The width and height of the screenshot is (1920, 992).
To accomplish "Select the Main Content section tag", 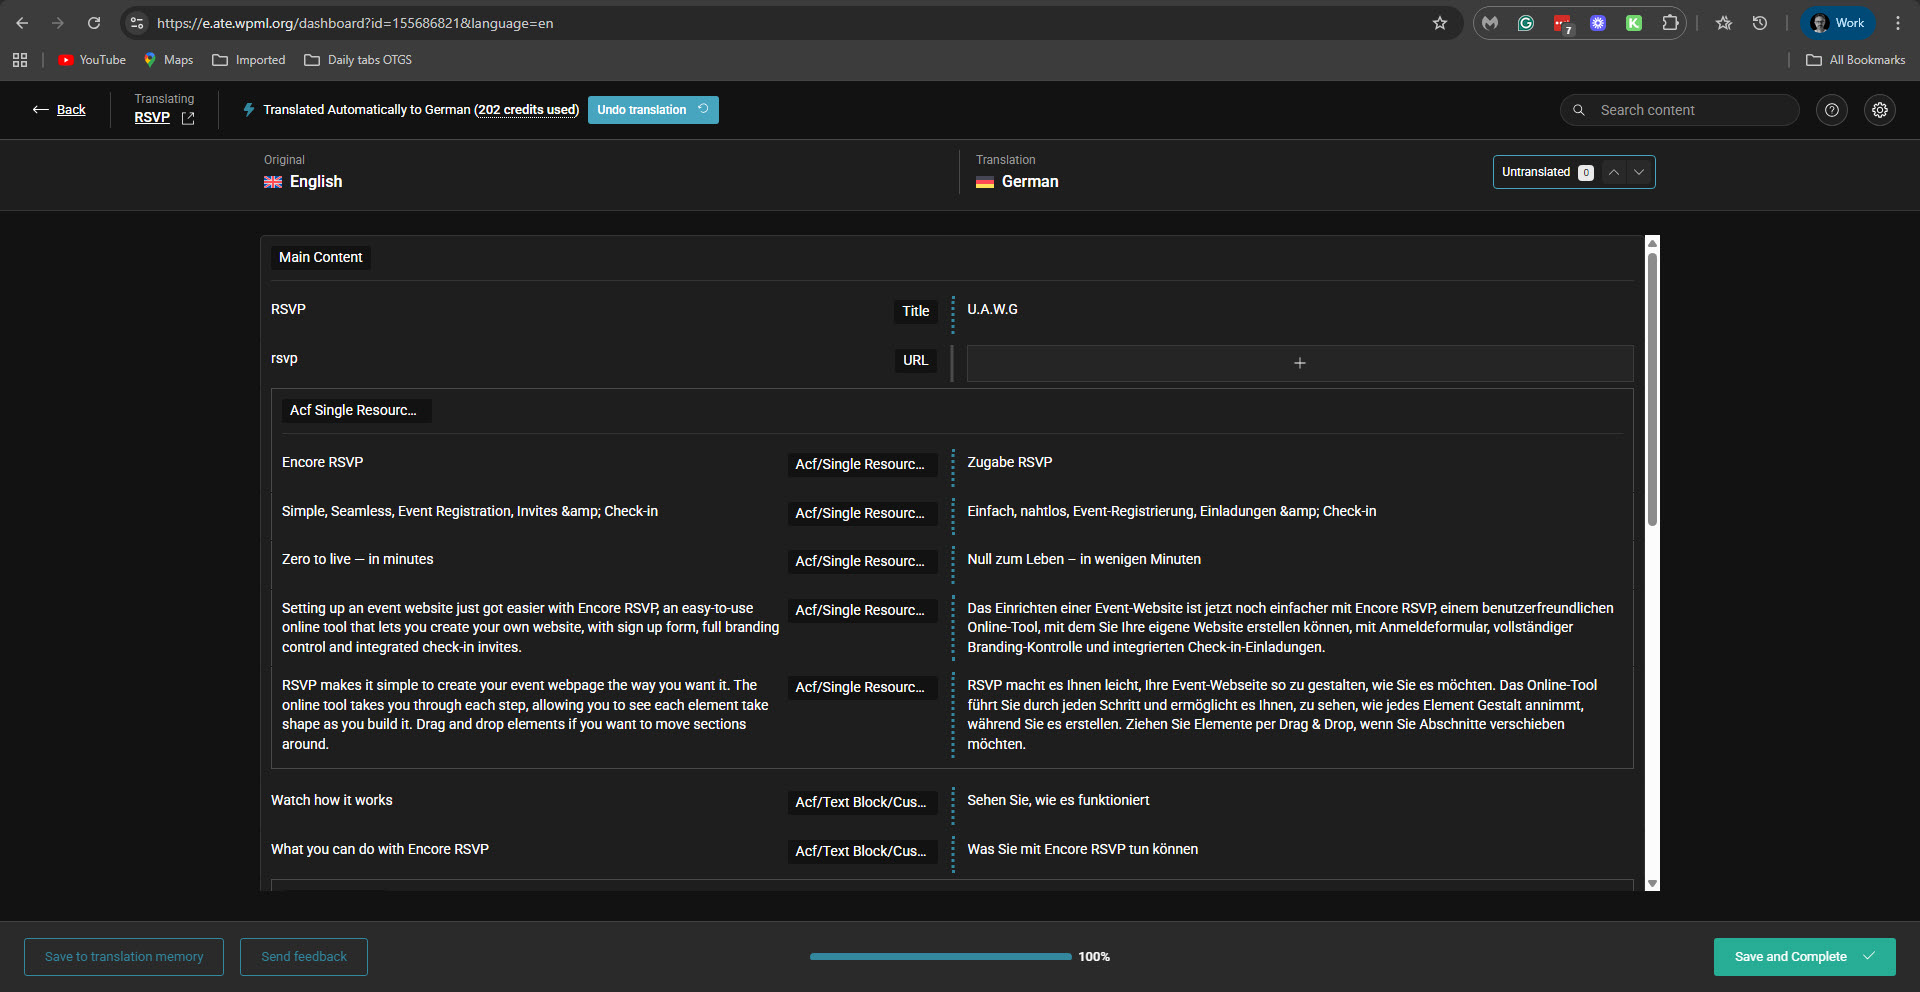I will point(321,257).
